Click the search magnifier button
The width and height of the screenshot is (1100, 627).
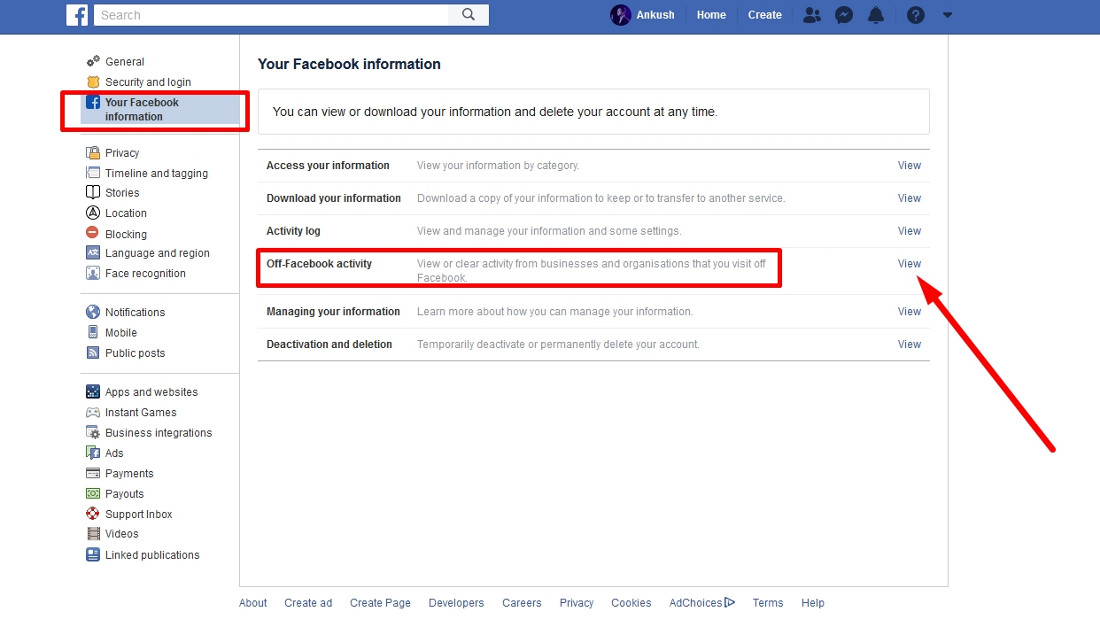point(468,15)
